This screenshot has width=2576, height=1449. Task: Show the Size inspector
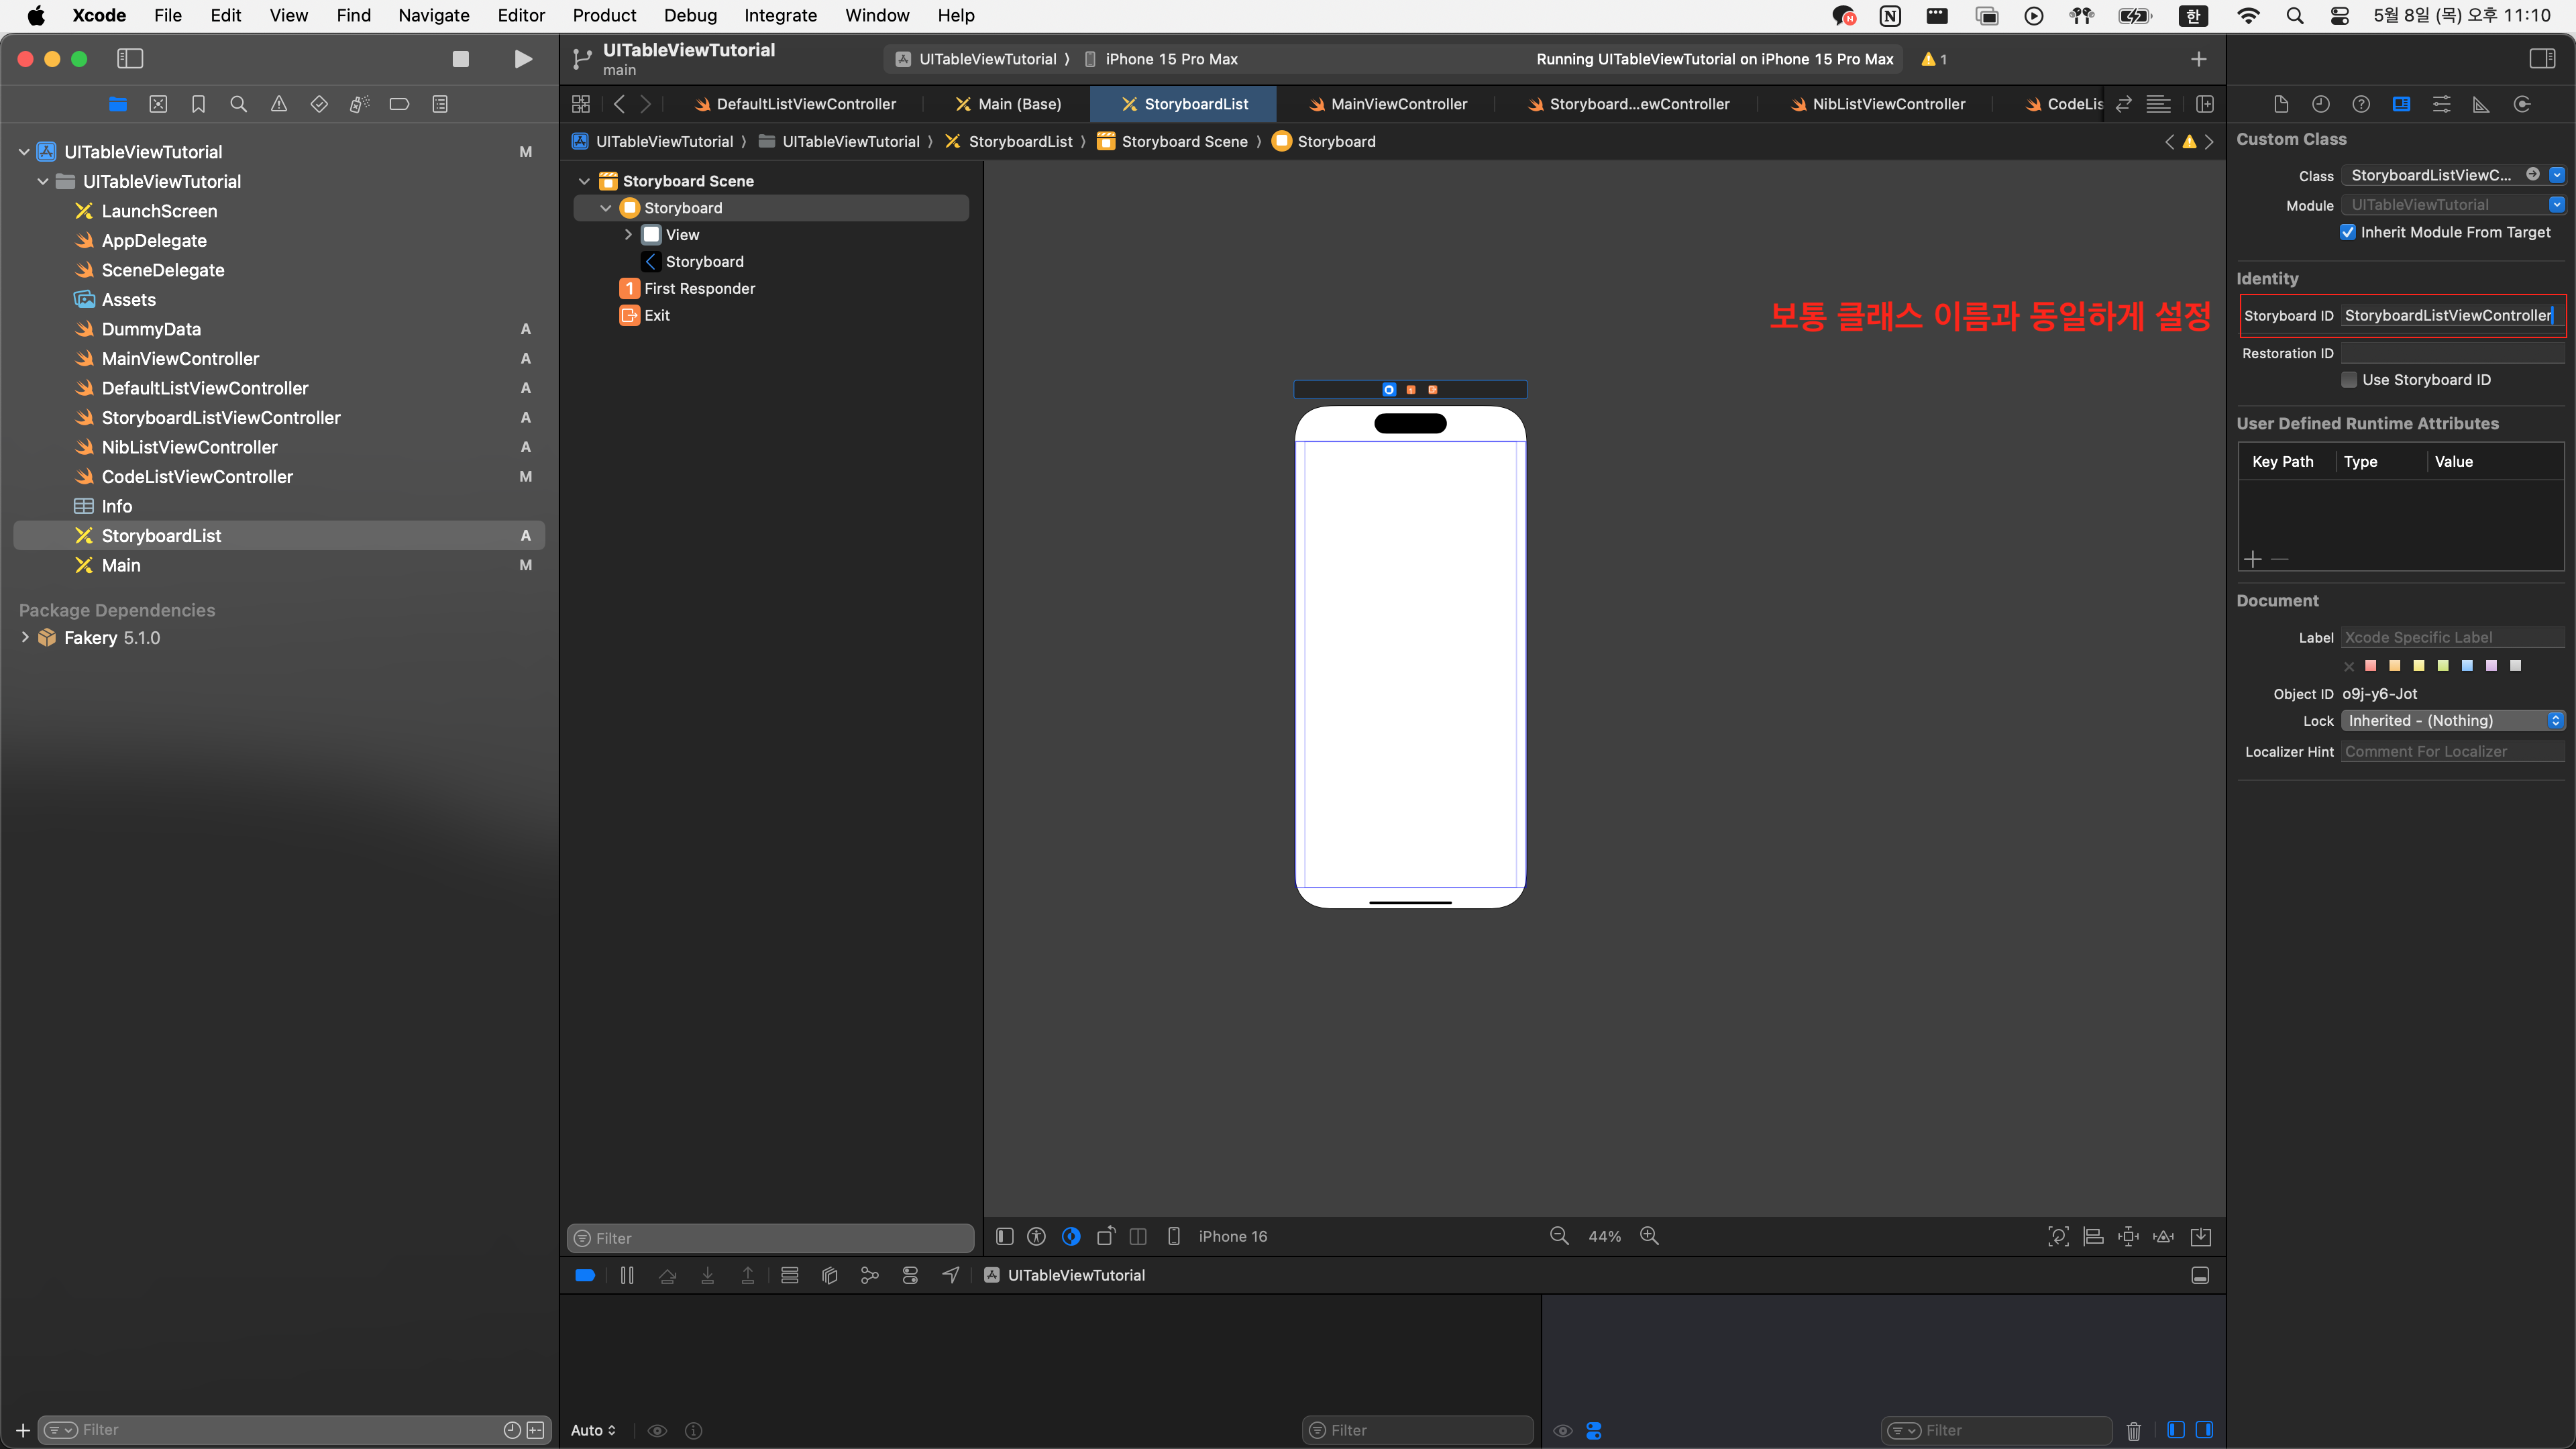pos(2481,104)
